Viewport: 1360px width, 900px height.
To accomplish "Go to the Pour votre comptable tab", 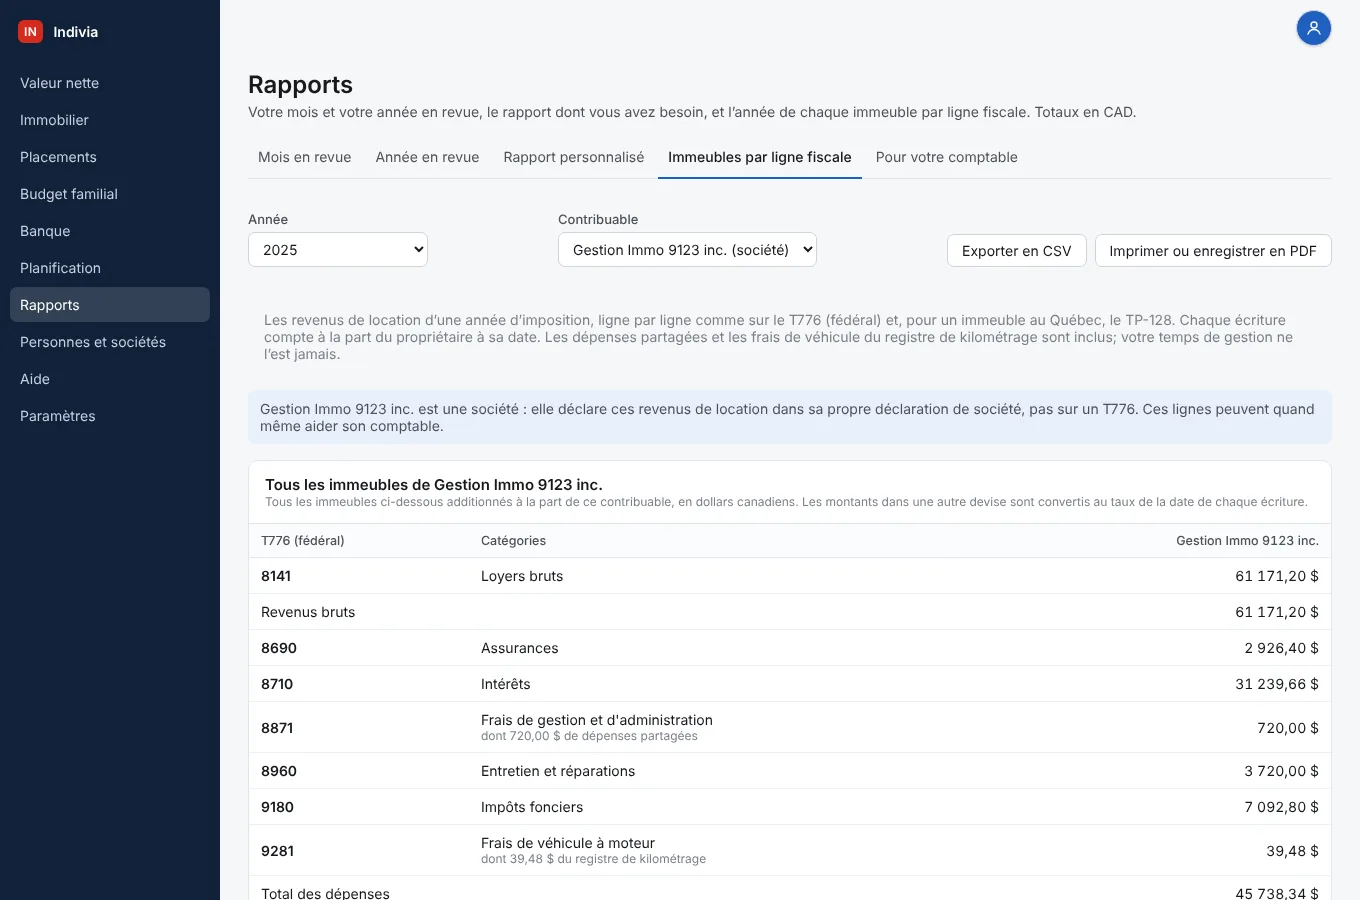I will tap(947, 157).
